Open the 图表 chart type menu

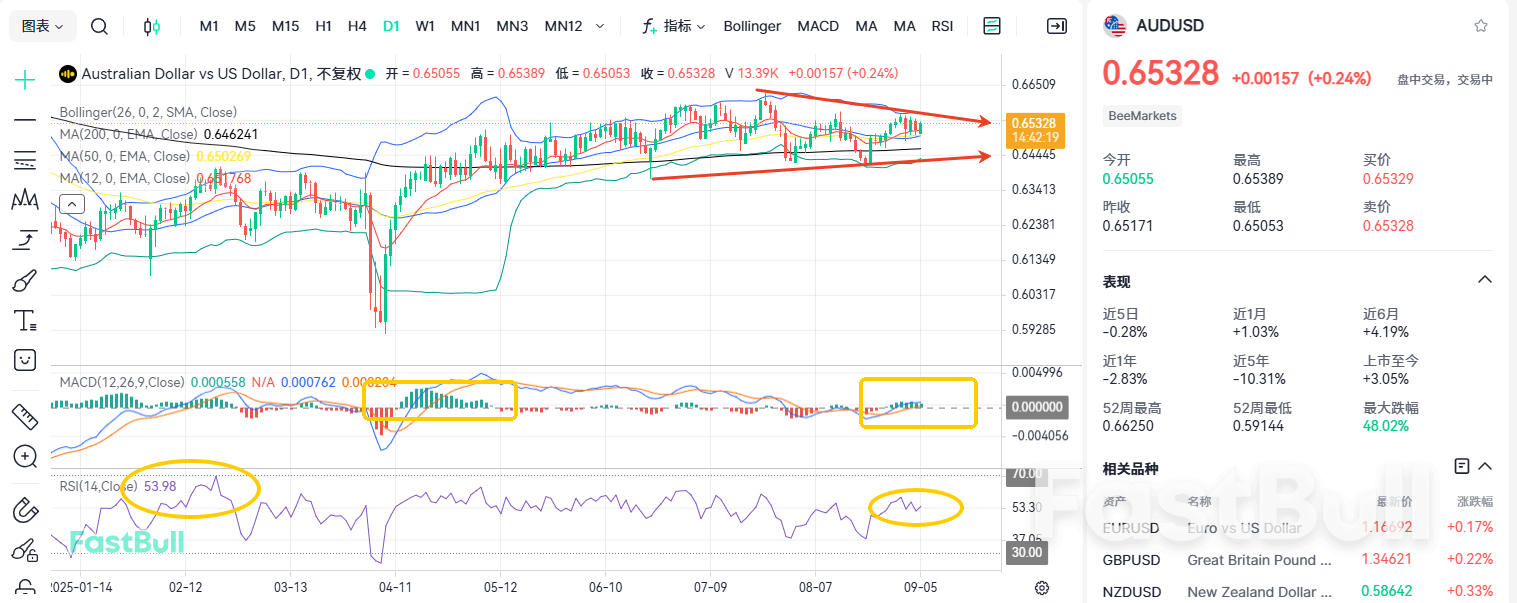(40, 25)
